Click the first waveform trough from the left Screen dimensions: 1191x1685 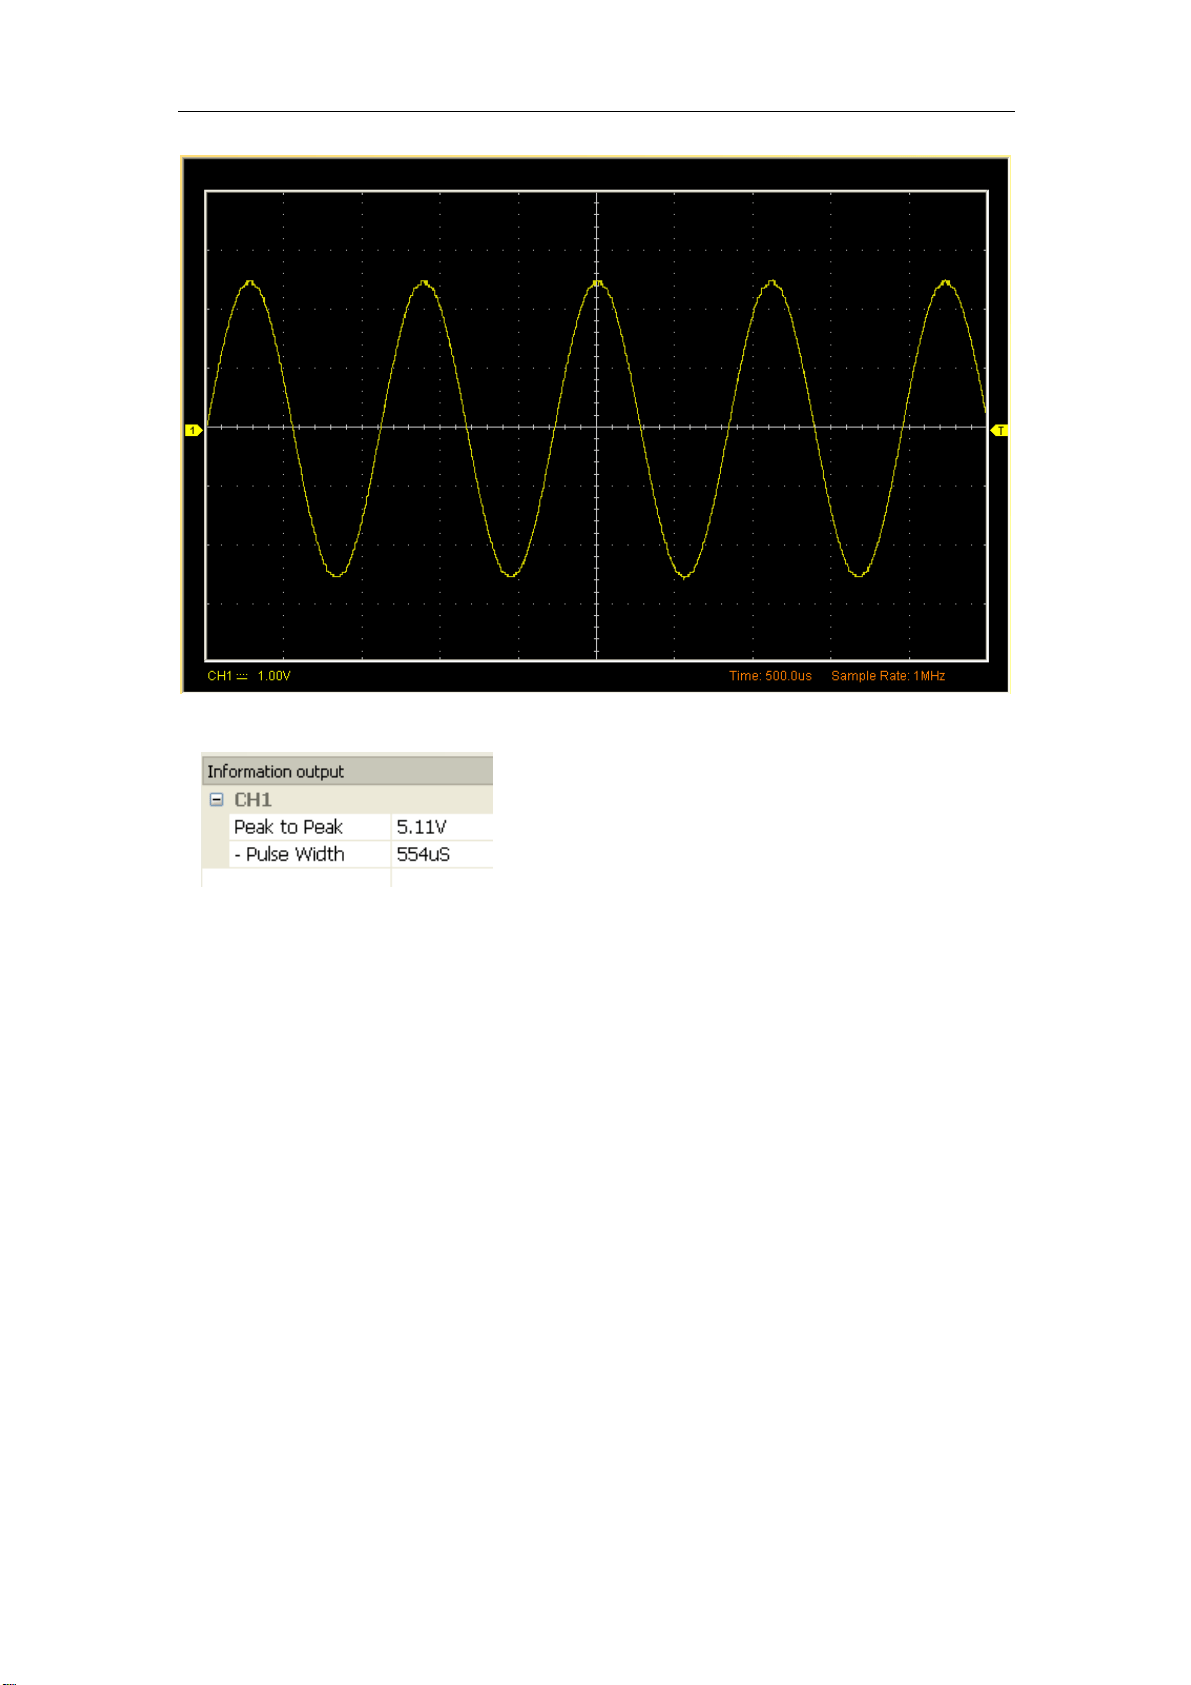click(x=337, y=574)
